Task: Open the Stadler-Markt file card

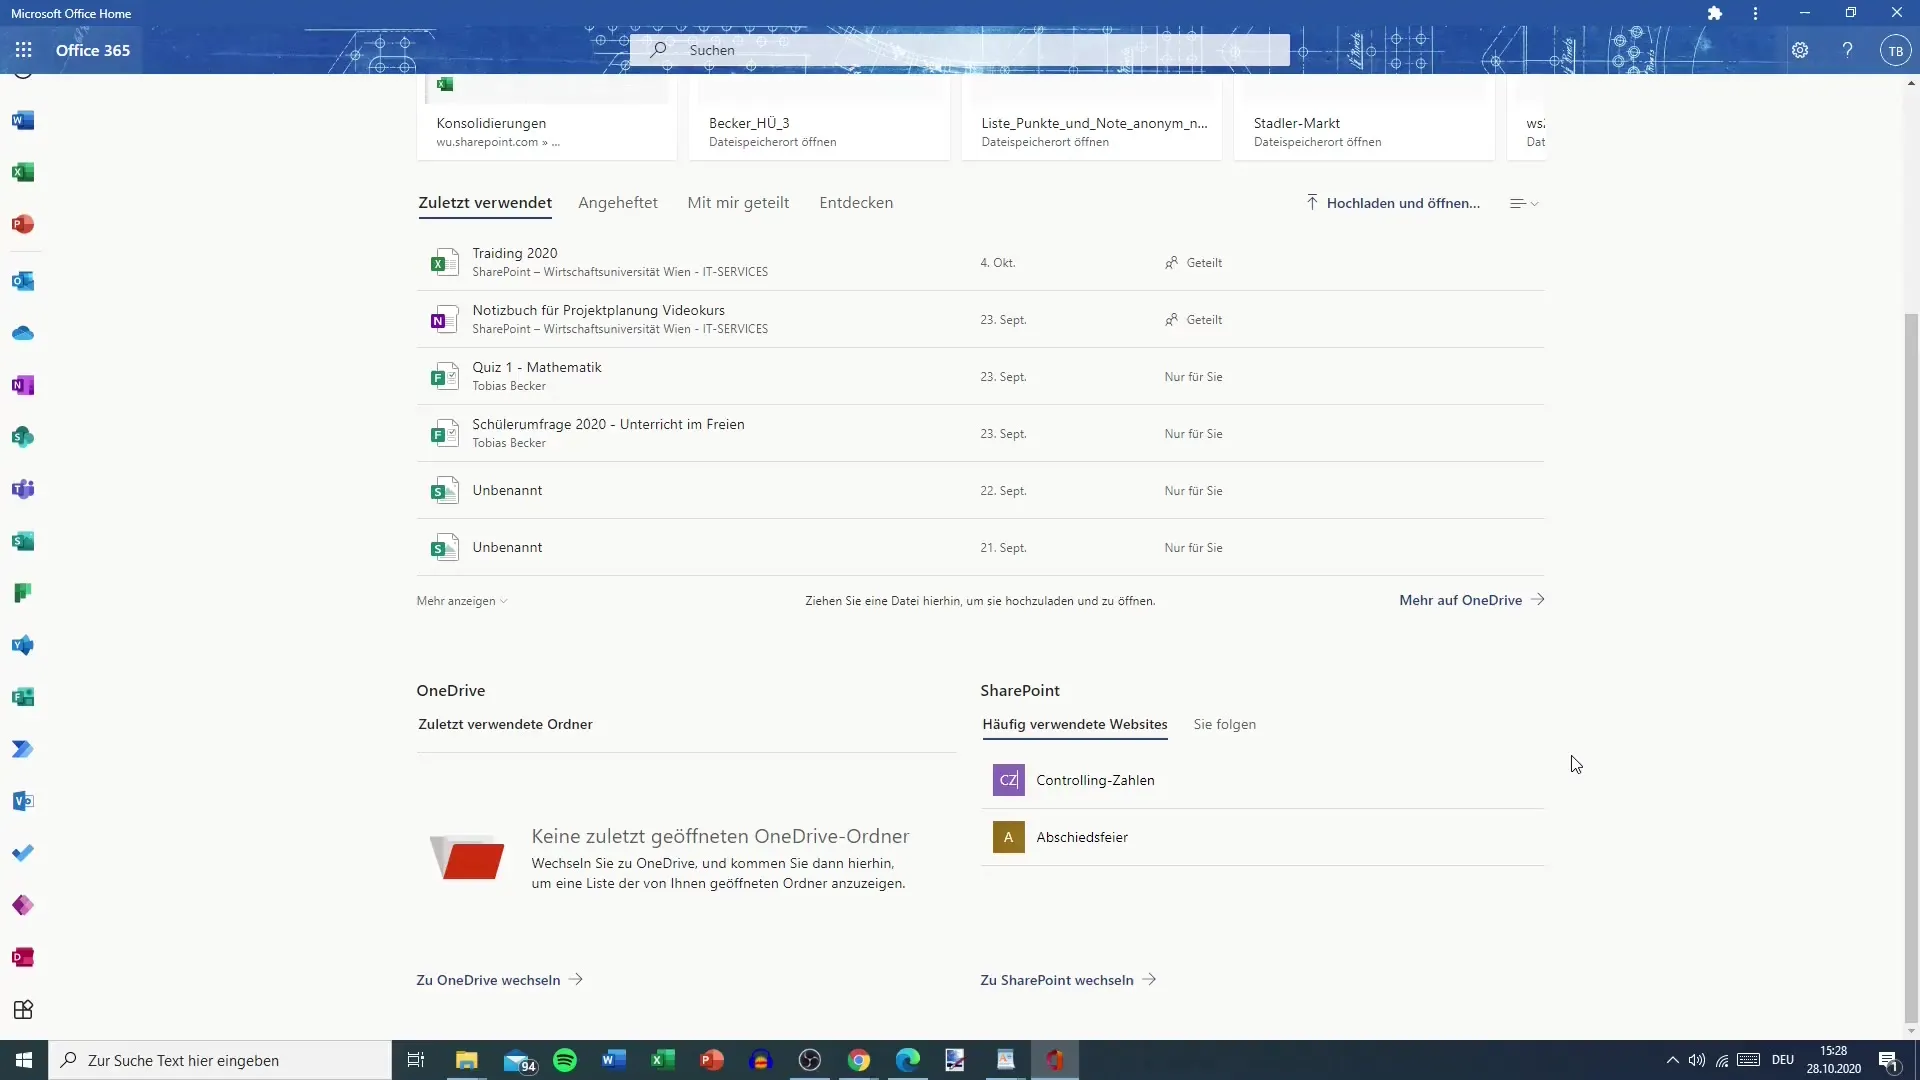Action: click(x=1364, y=117)
